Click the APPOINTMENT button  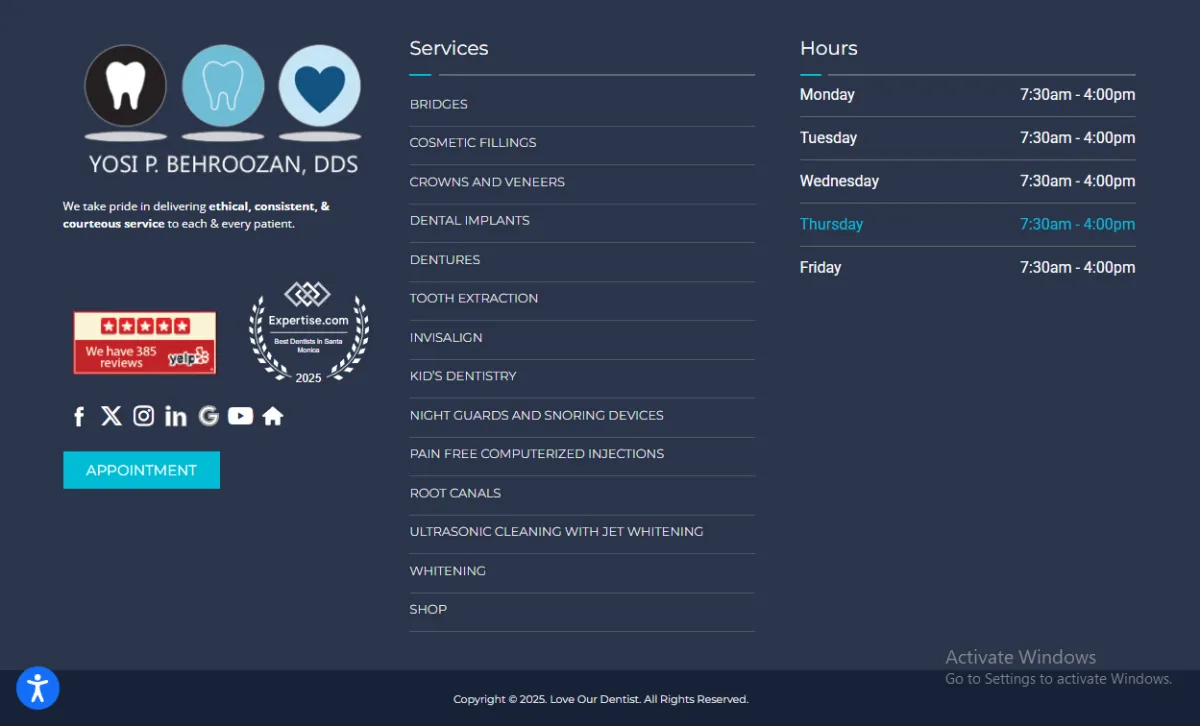coord(141,470)
